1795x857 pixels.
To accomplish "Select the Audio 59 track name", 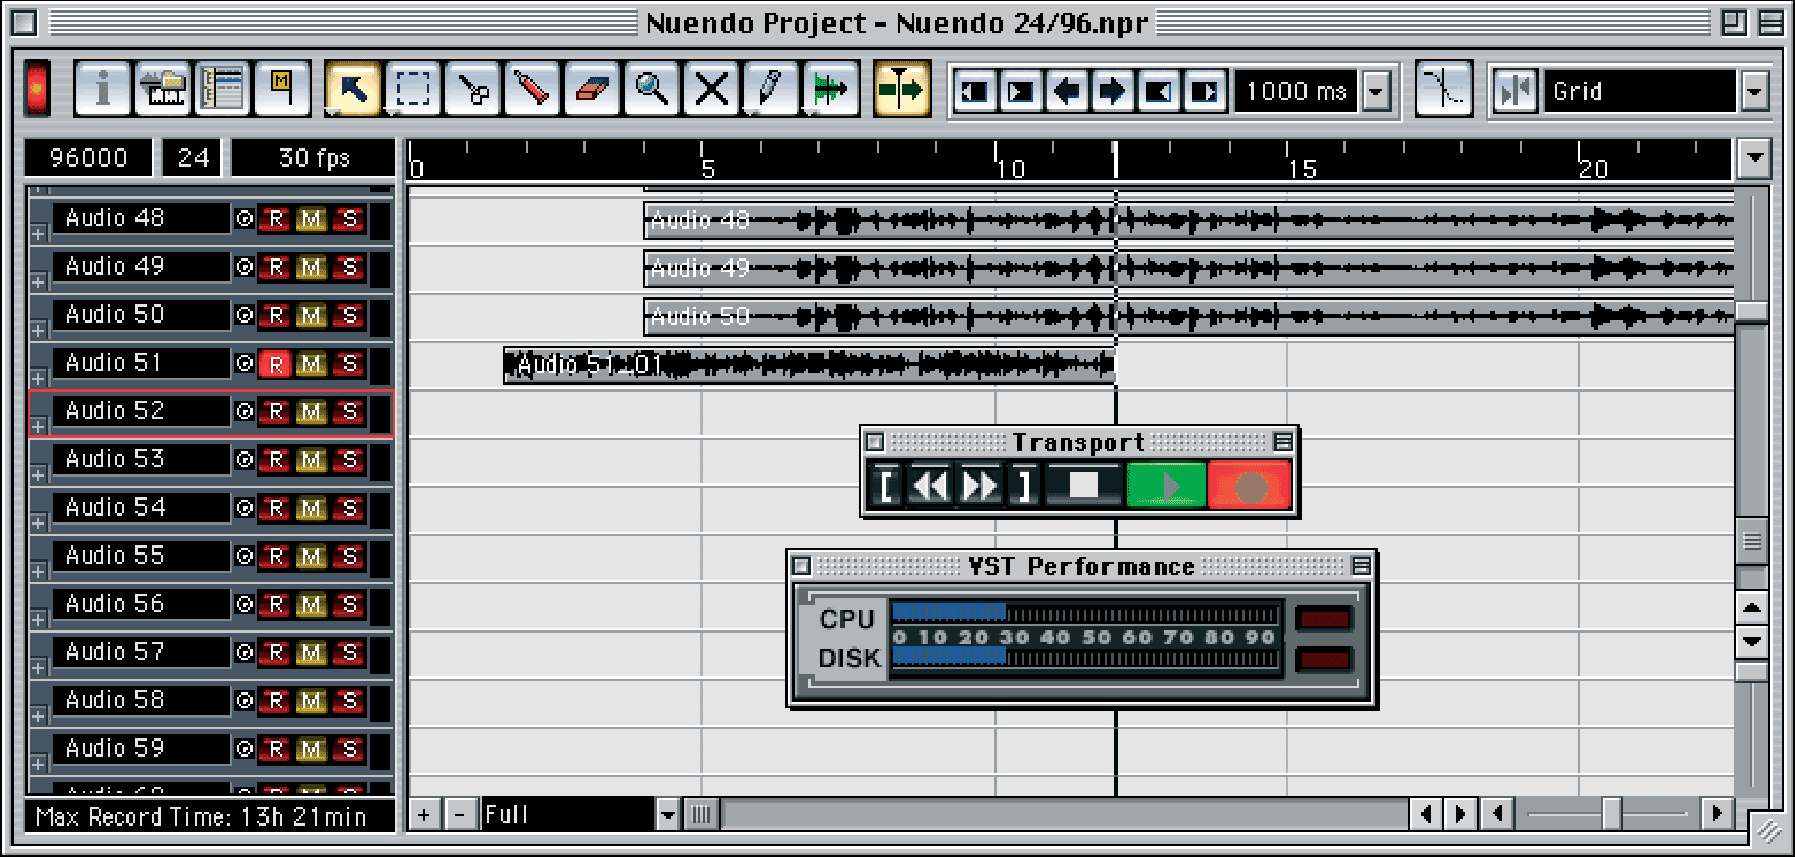I will 141,748.
